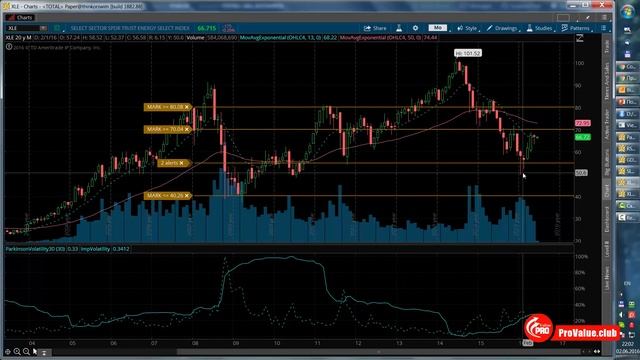The width and height of the screenshot is (640, 360).
Task: Open the Active Trader side tab
Action: (x=607, y=124)
